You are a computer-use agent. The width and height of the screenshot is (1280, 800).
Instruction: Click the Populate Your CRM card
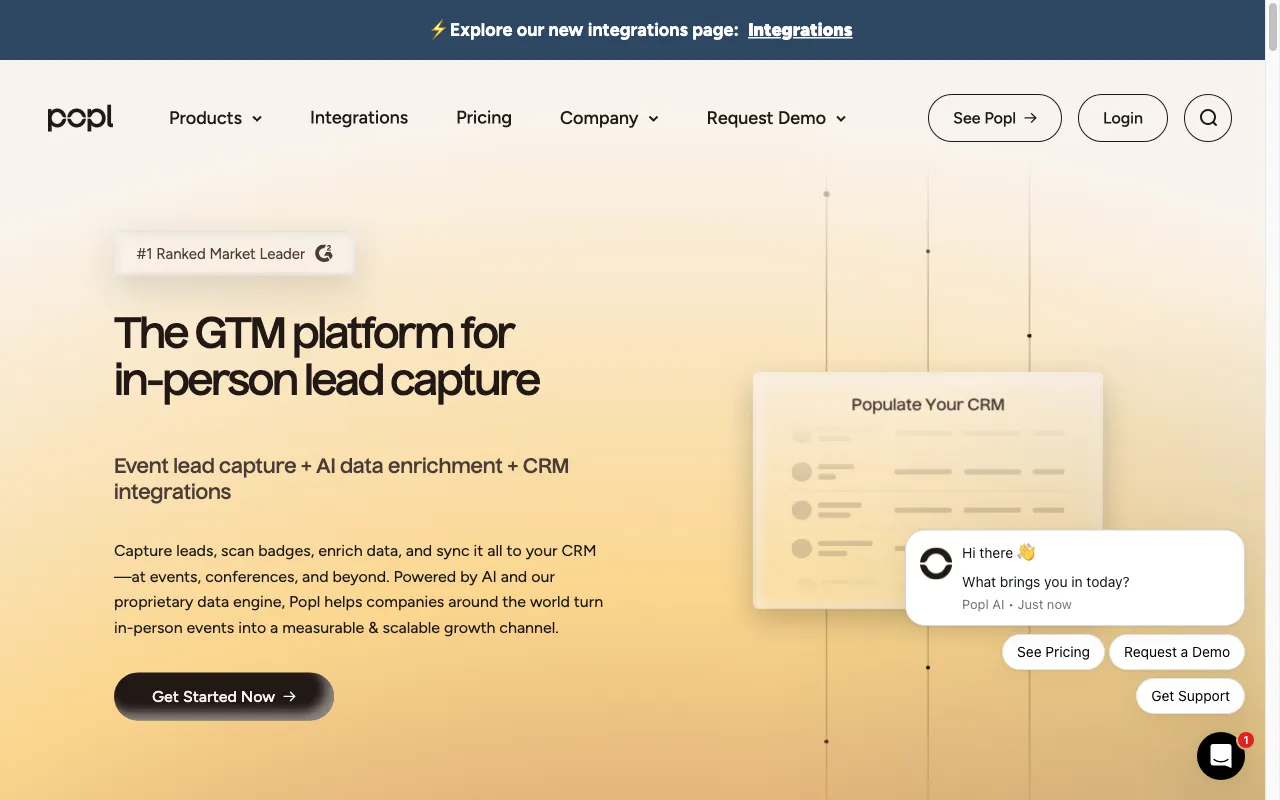928,490
